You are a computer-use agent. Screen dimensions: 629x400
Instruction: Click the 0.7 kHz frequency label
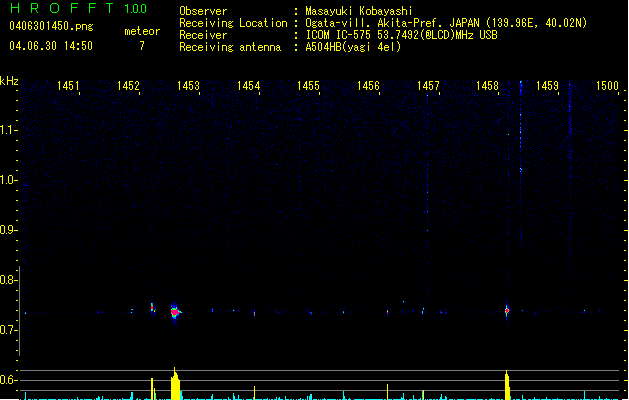(8, 330)
